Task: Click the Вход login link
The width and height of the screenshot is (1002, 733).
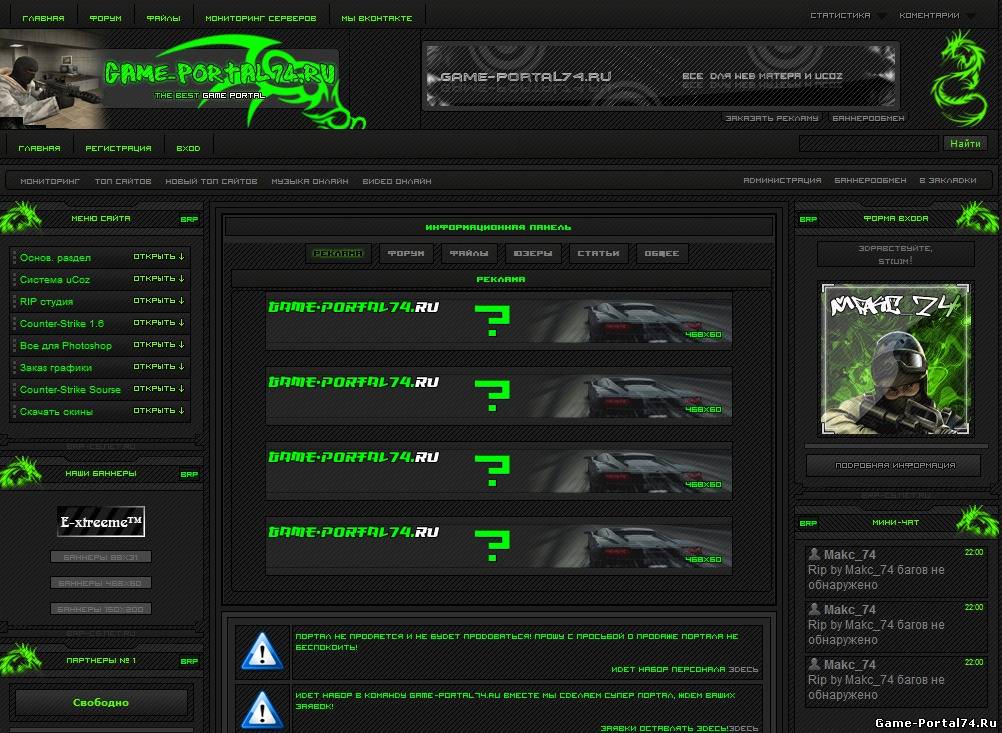Action: coord(189,148)
